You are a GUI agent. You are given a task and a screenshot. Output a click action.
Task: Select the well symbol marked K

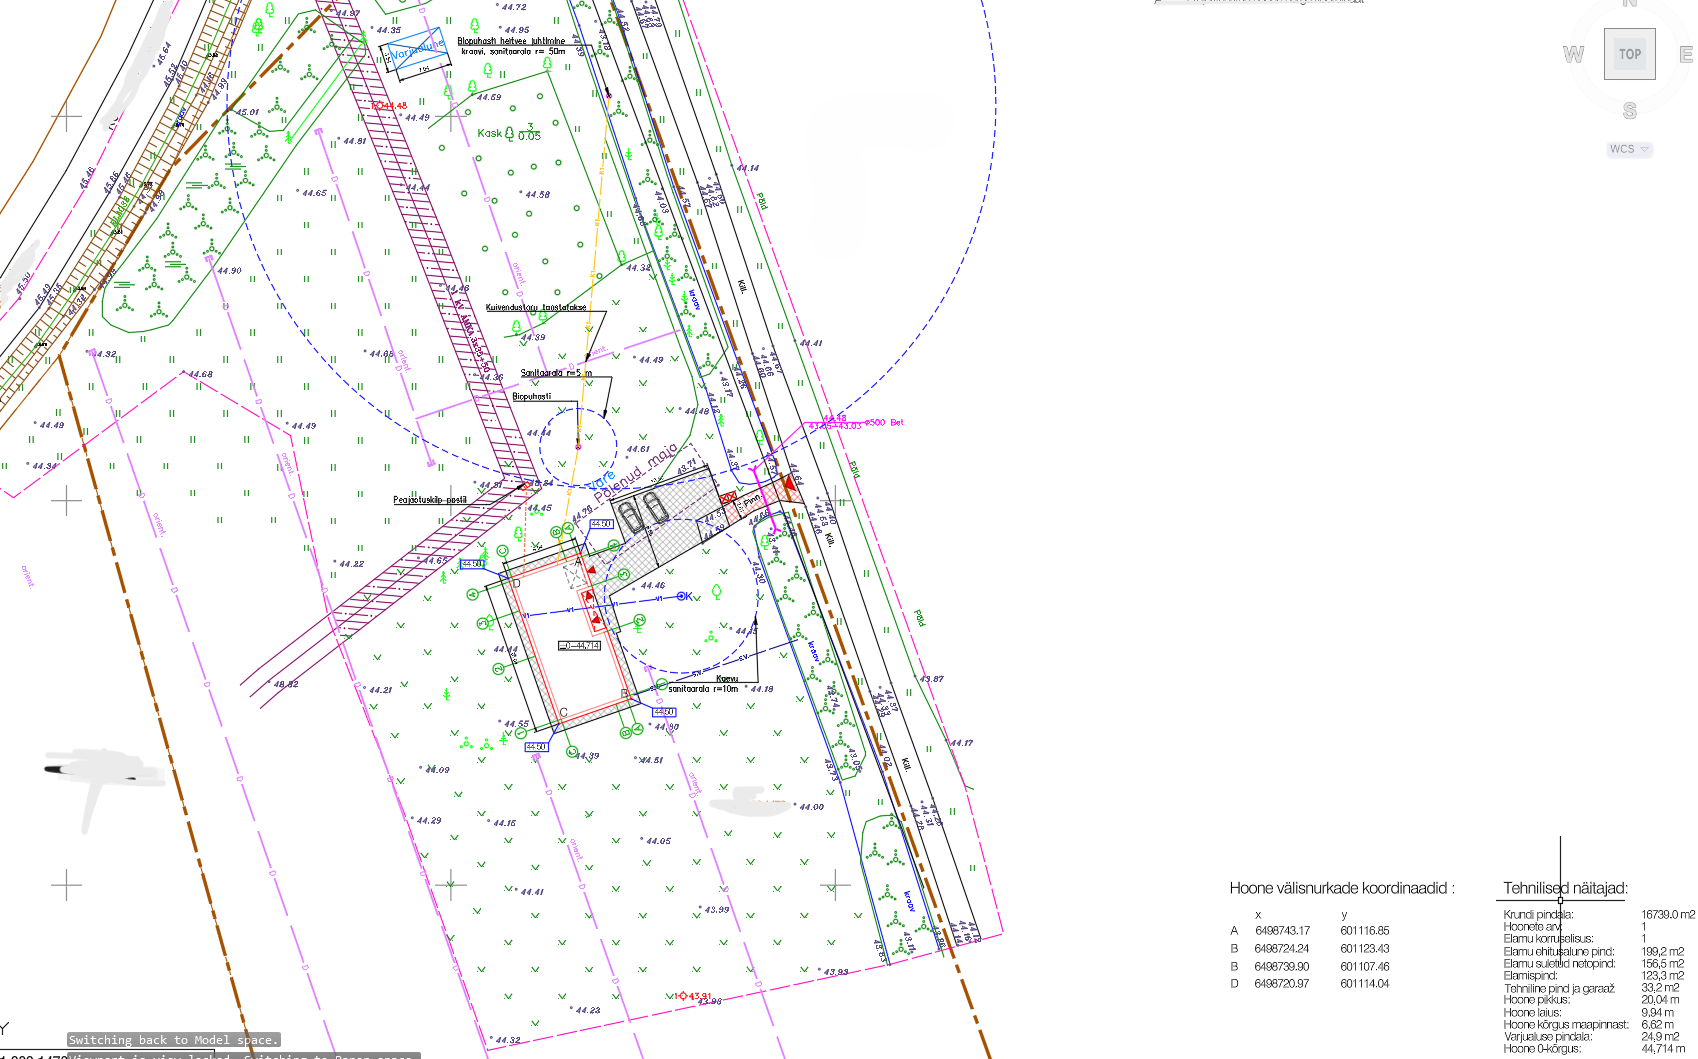point(684,596)
